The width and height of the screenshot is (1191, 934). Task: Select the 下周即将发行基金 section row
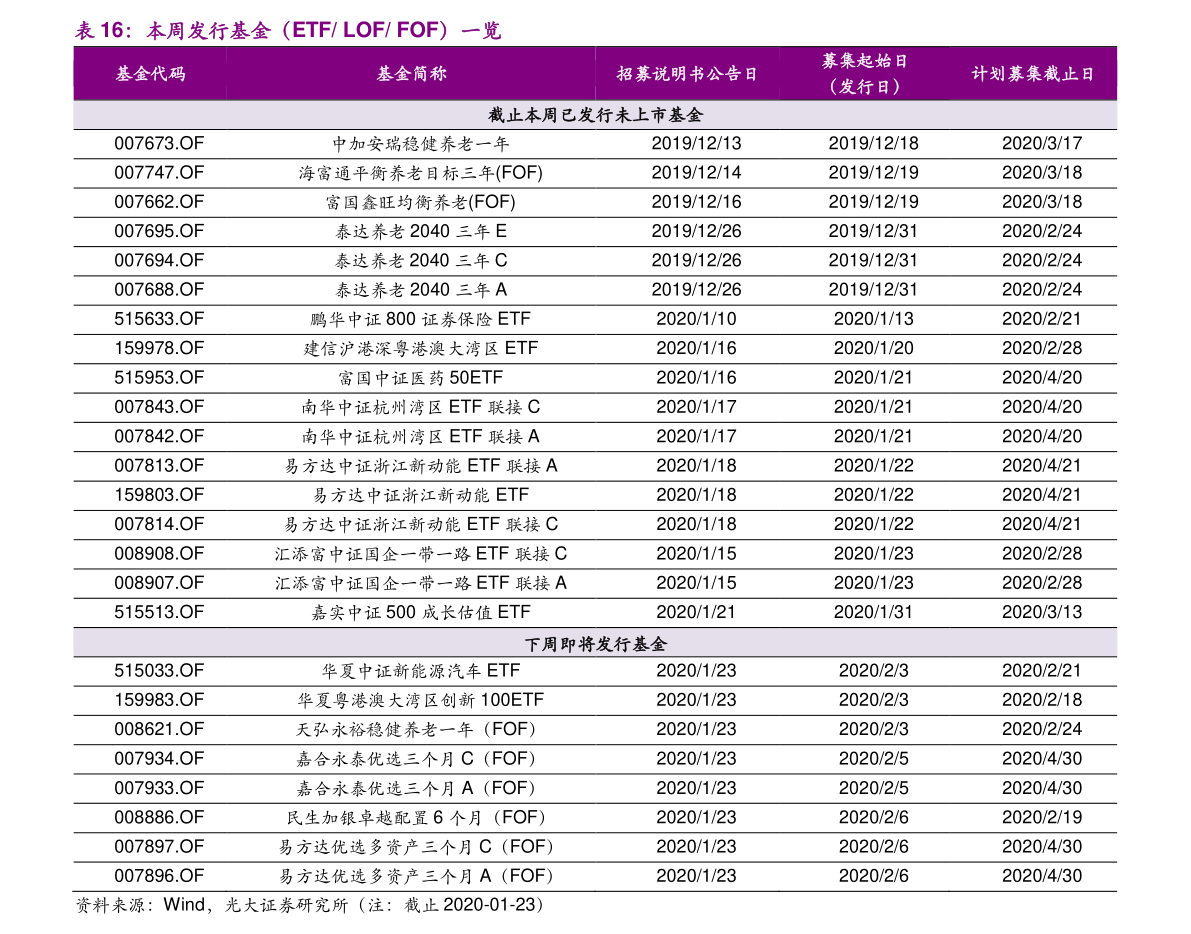[x=595, y=644]
